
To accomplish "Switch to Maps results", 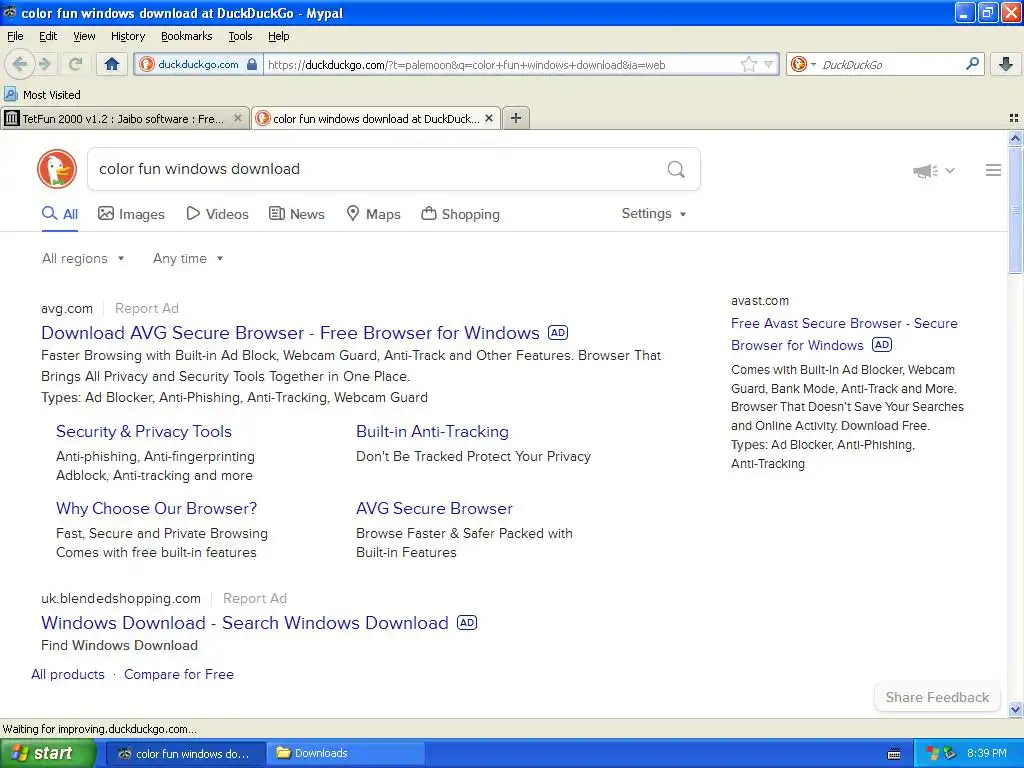I will click(x=373, y=214).
